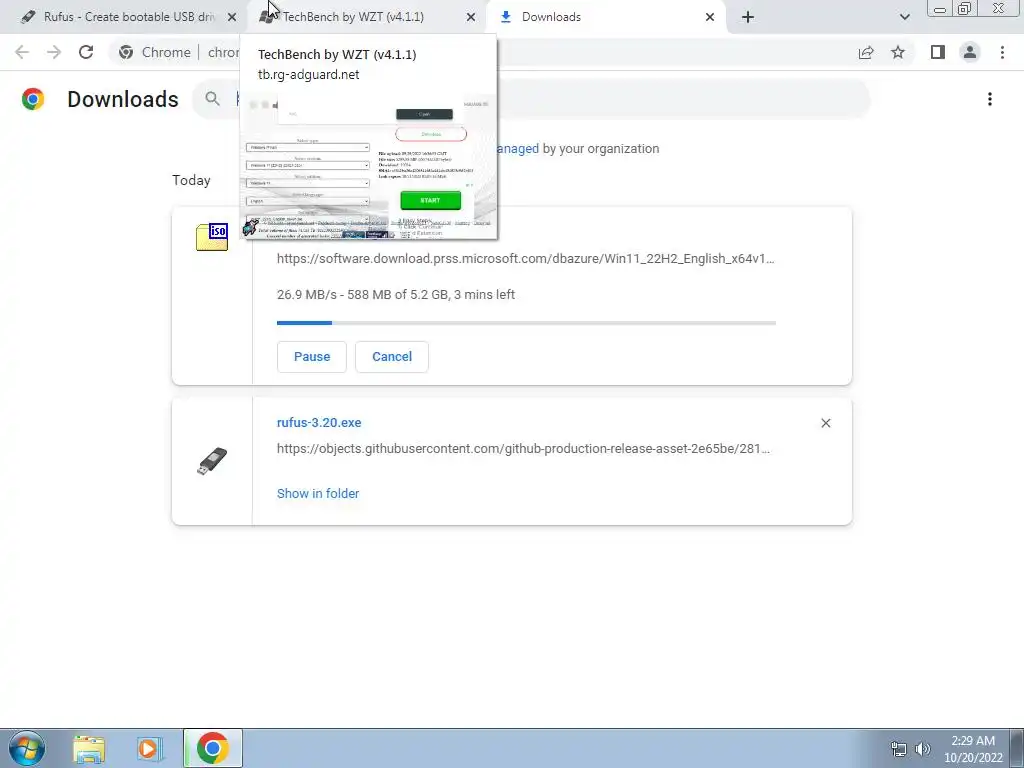Close the Downloads tab

click(x=710, y=17)
